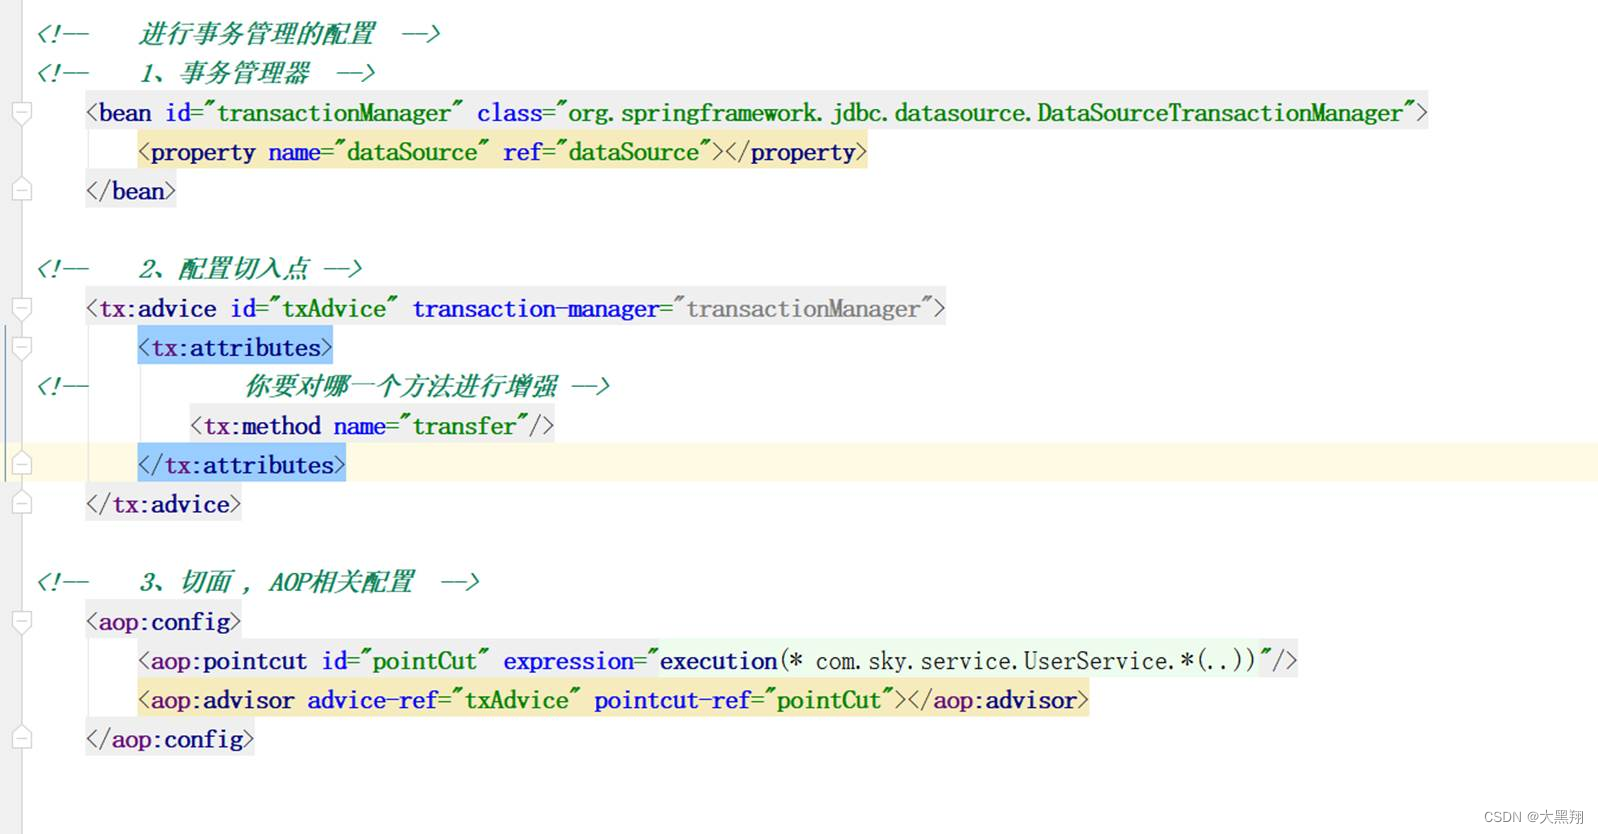Image resolution: width=1598 pixels, height=834 pixels.
Task: Click the id value "txAdvice" in tx:advice tag
Action: (x=334, y=309)
